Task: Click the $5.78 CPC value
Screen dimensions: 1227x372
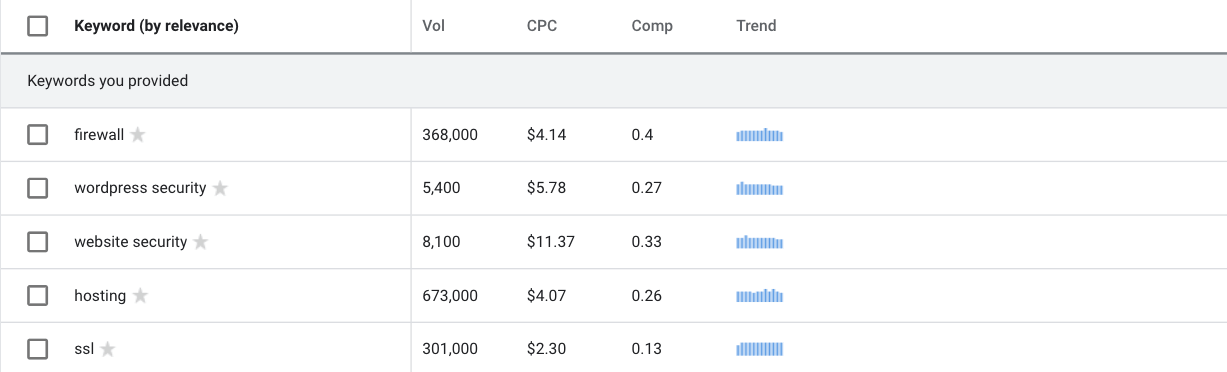Action: 547,188
